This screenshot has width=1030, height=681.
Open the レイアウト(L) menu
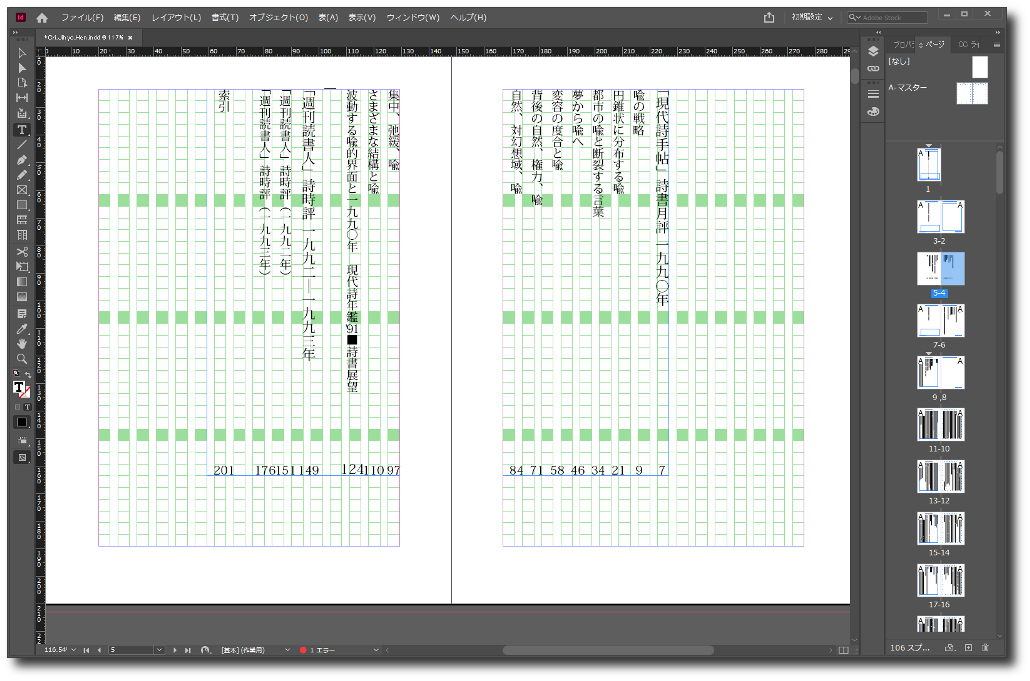(176, 17)
